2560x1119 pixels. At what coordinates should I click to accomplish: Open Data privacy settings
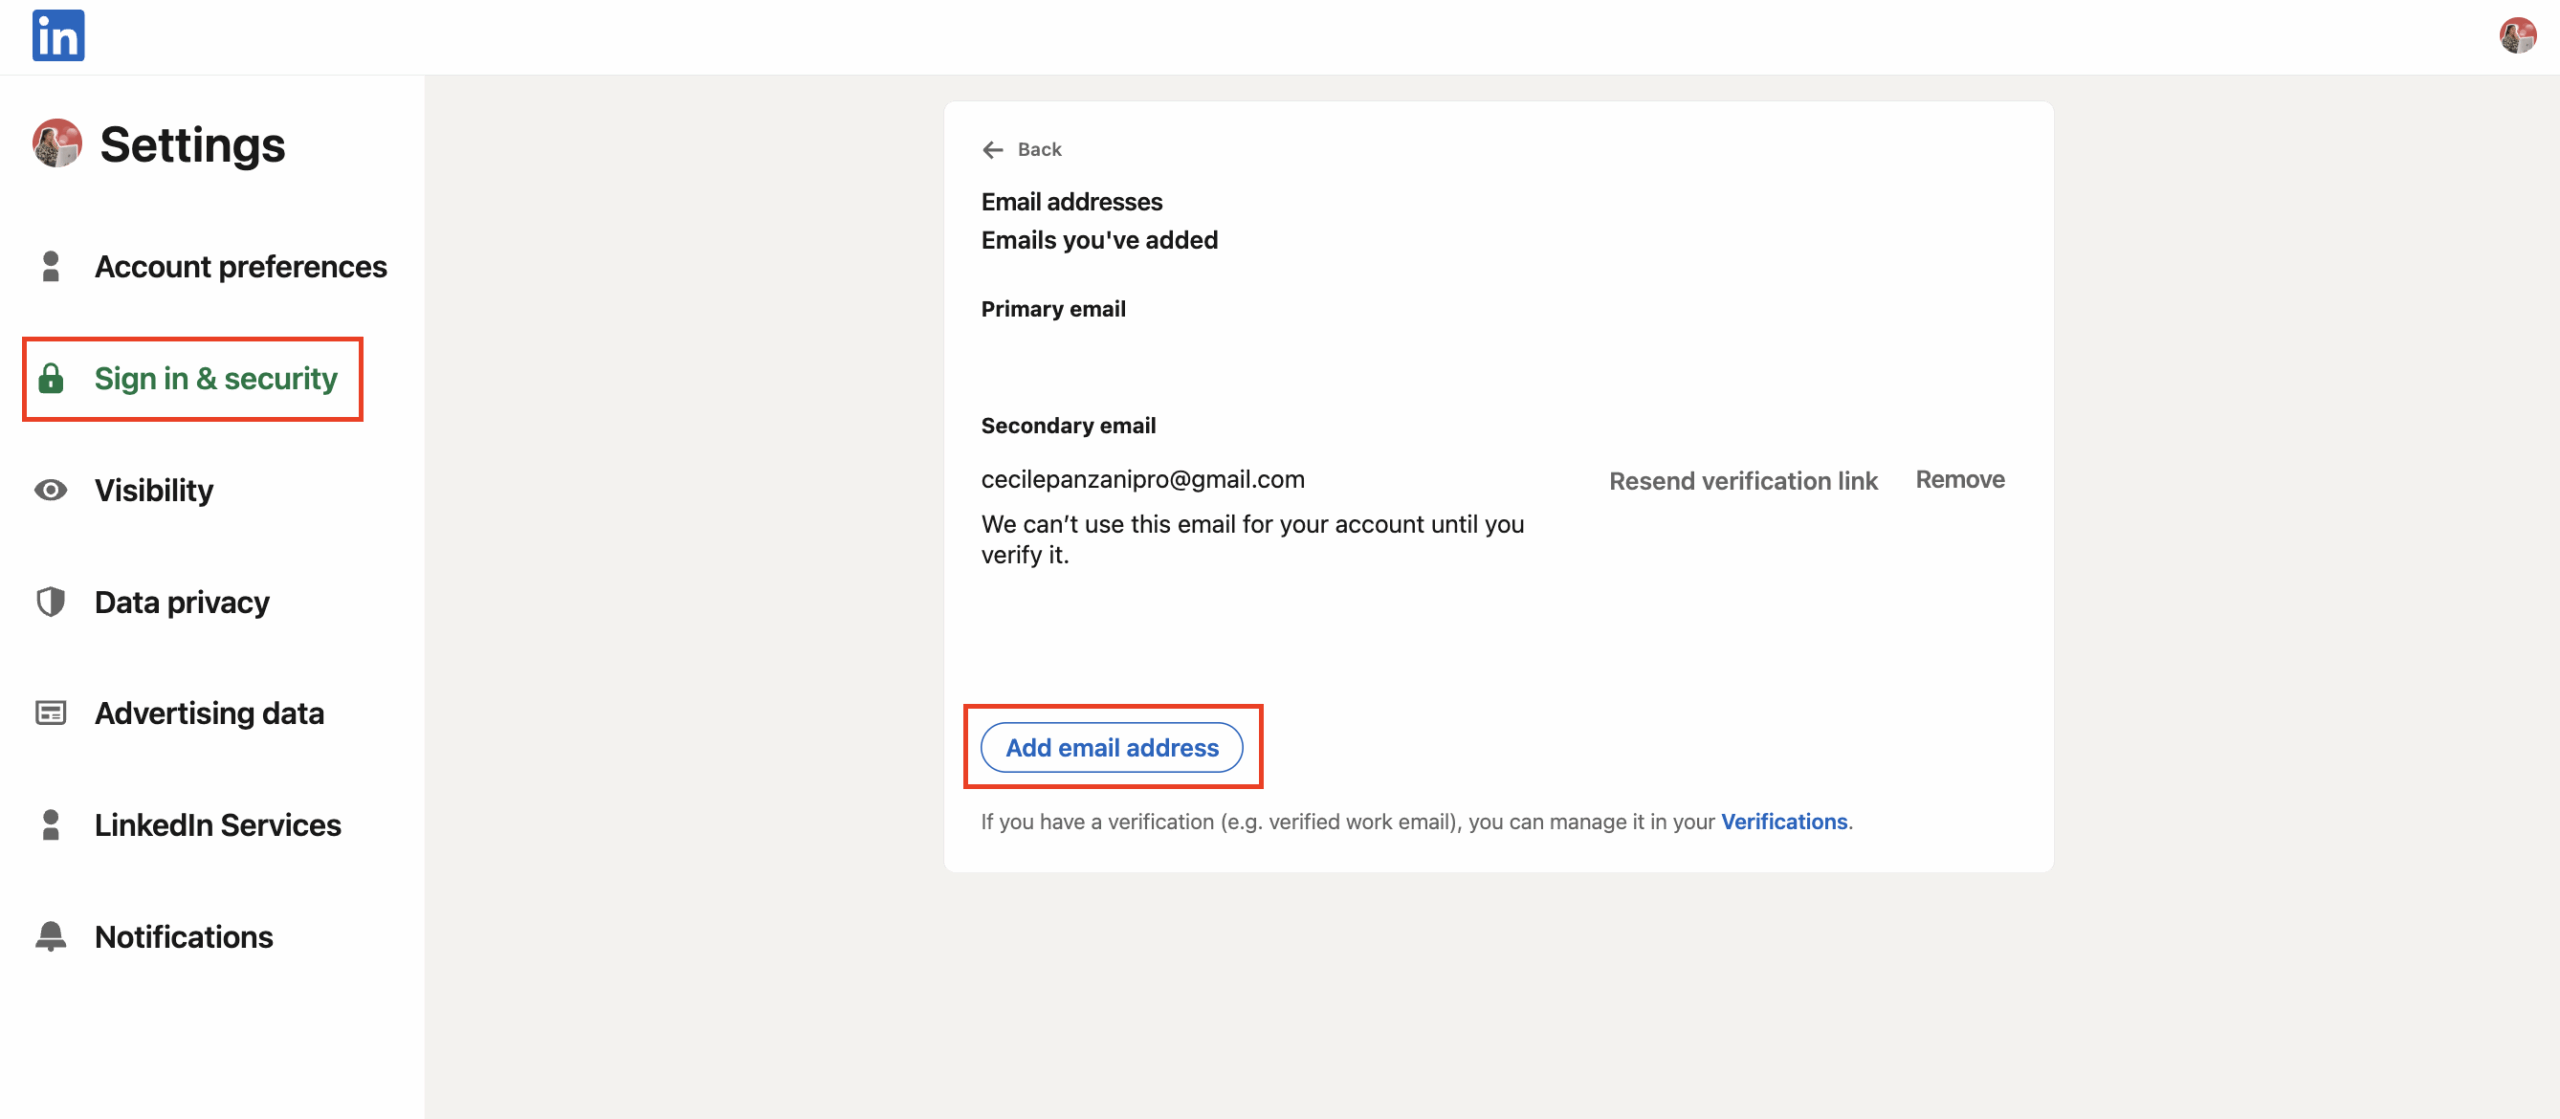click(182, 602)
